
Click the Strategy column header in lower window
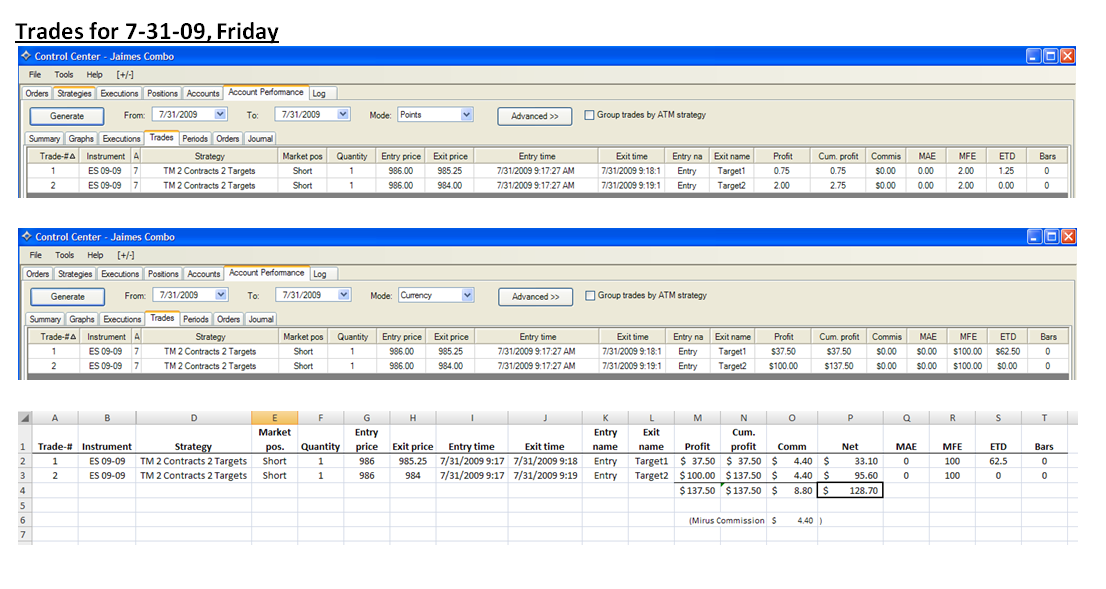click(x=210, y=336)
